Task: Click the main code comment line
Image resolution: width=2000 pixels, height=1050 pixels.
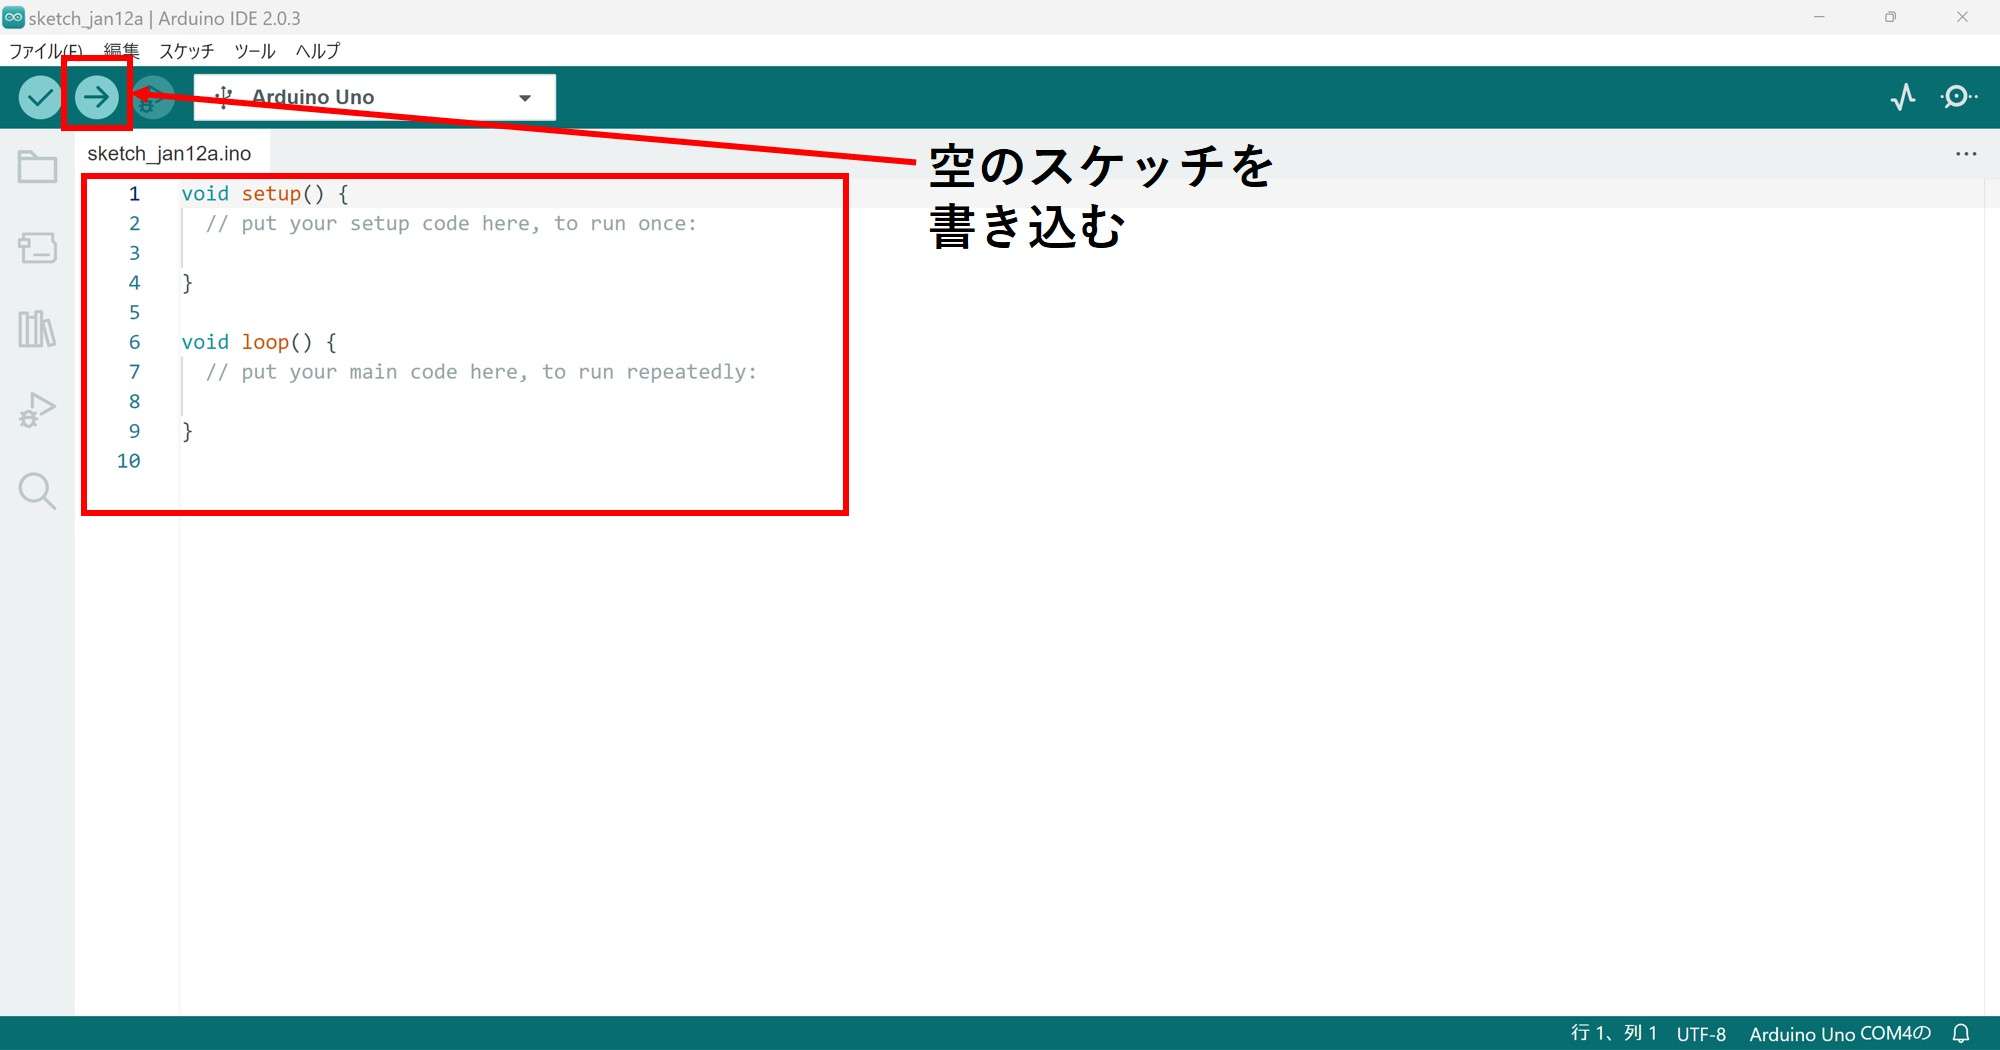Action: click(x=481, y=372)
